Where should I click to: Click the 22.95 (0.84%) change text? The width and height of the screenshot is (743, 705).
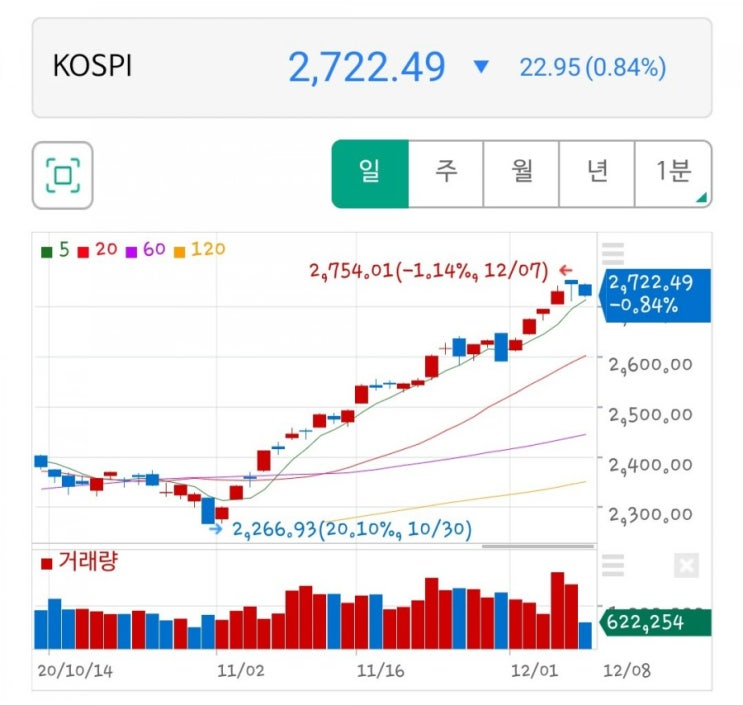click(593, 67)
